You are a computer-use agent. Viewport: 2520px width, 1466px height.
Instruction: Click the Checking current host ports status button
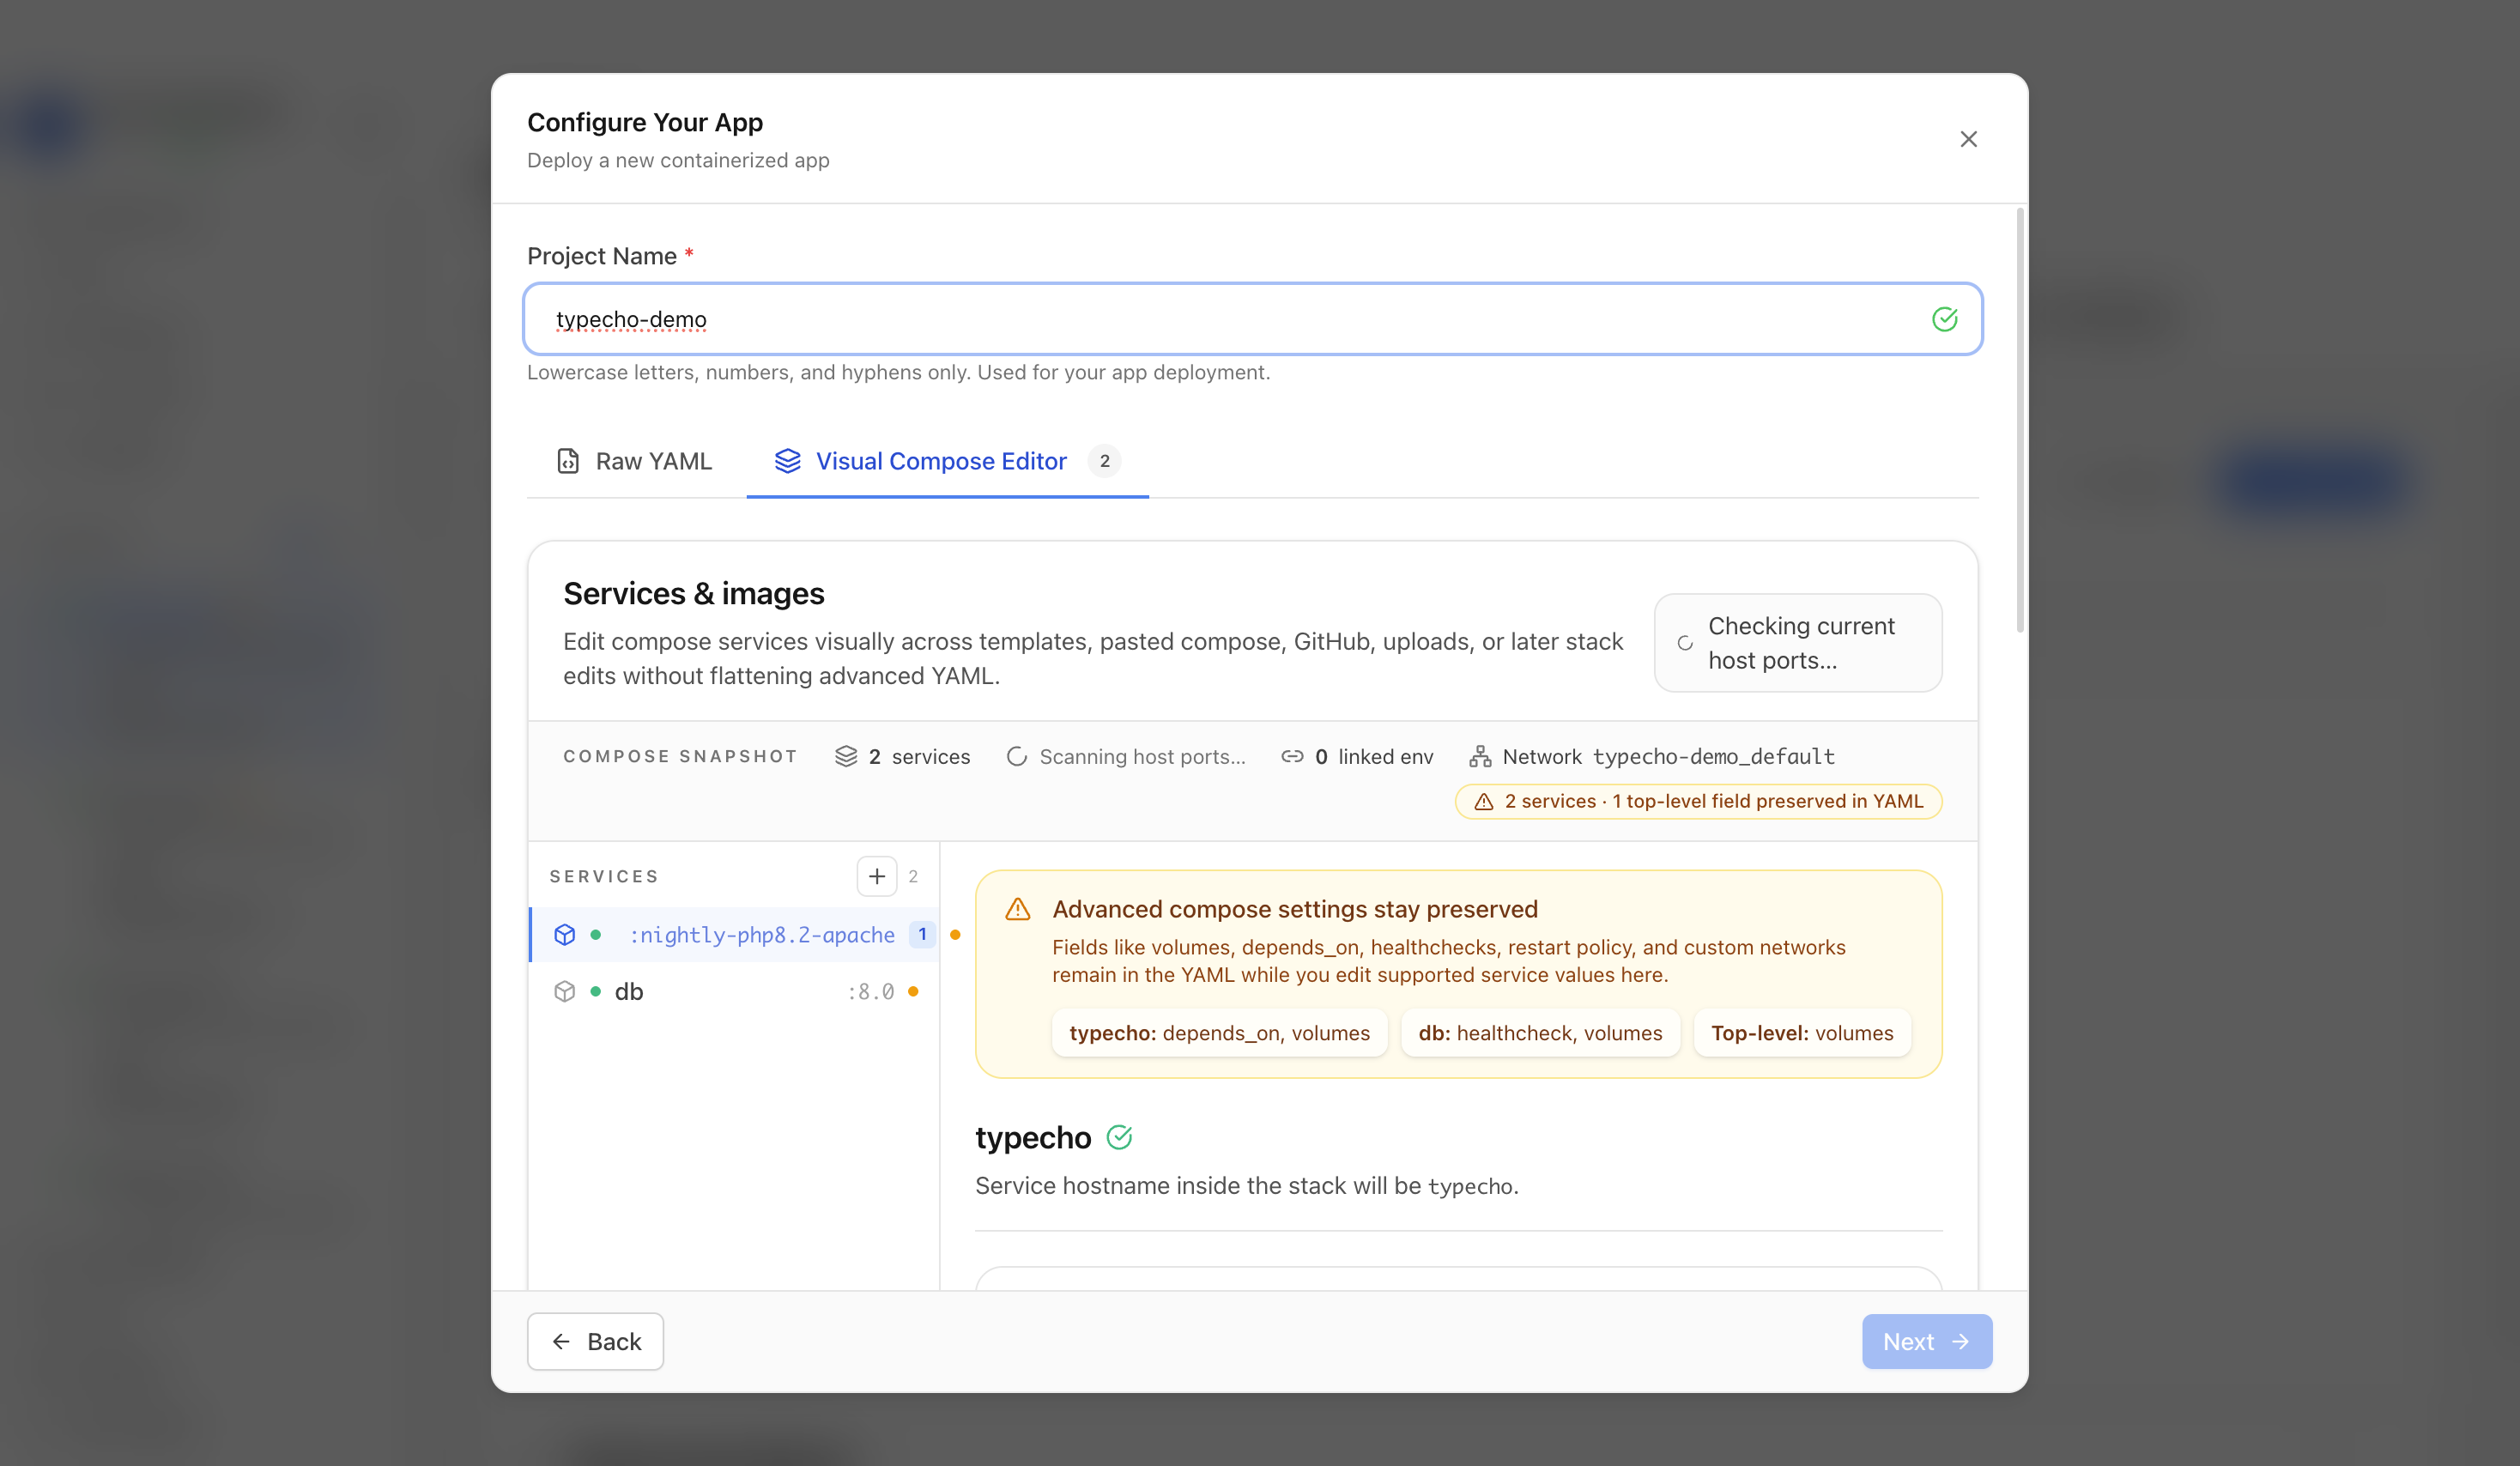click(1798, 643)
